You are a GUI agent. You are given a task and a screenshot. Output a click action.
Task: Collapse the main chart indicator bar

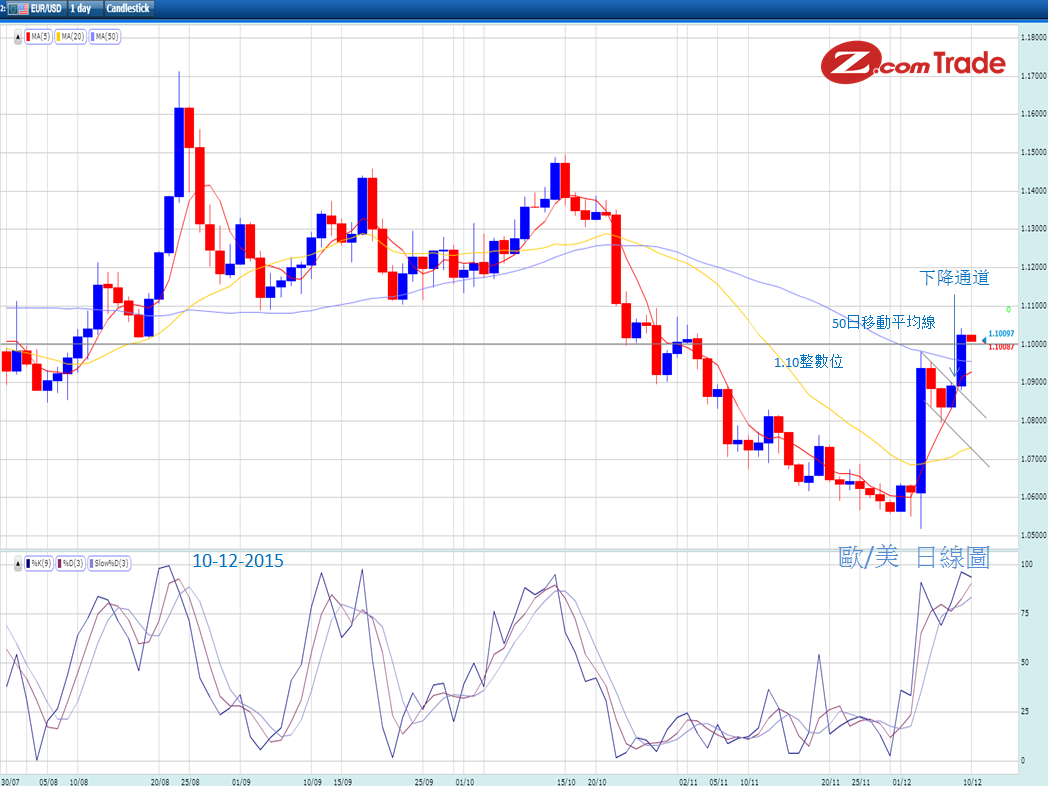(x=17, y=37)
